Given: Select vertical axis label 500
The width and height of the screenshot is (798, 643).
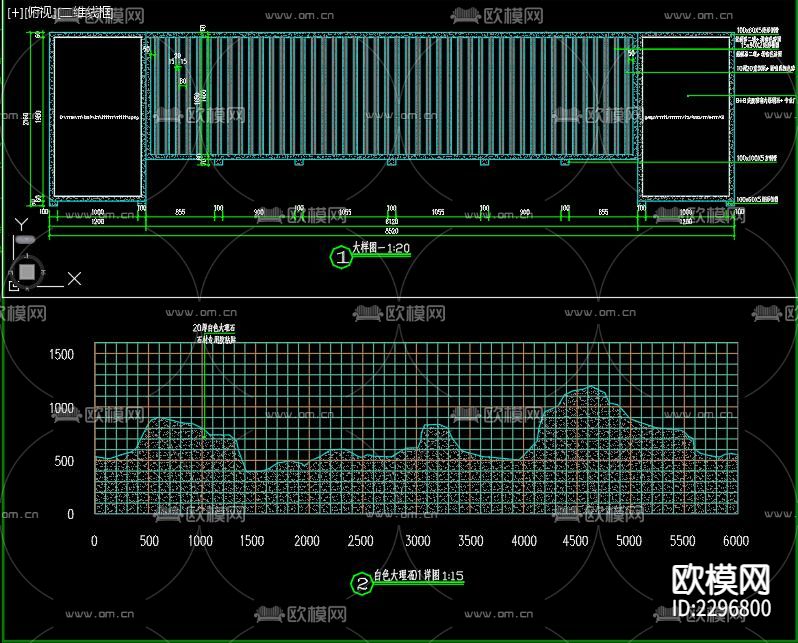Looking at the screenshot, I should [x=64, y=461].
